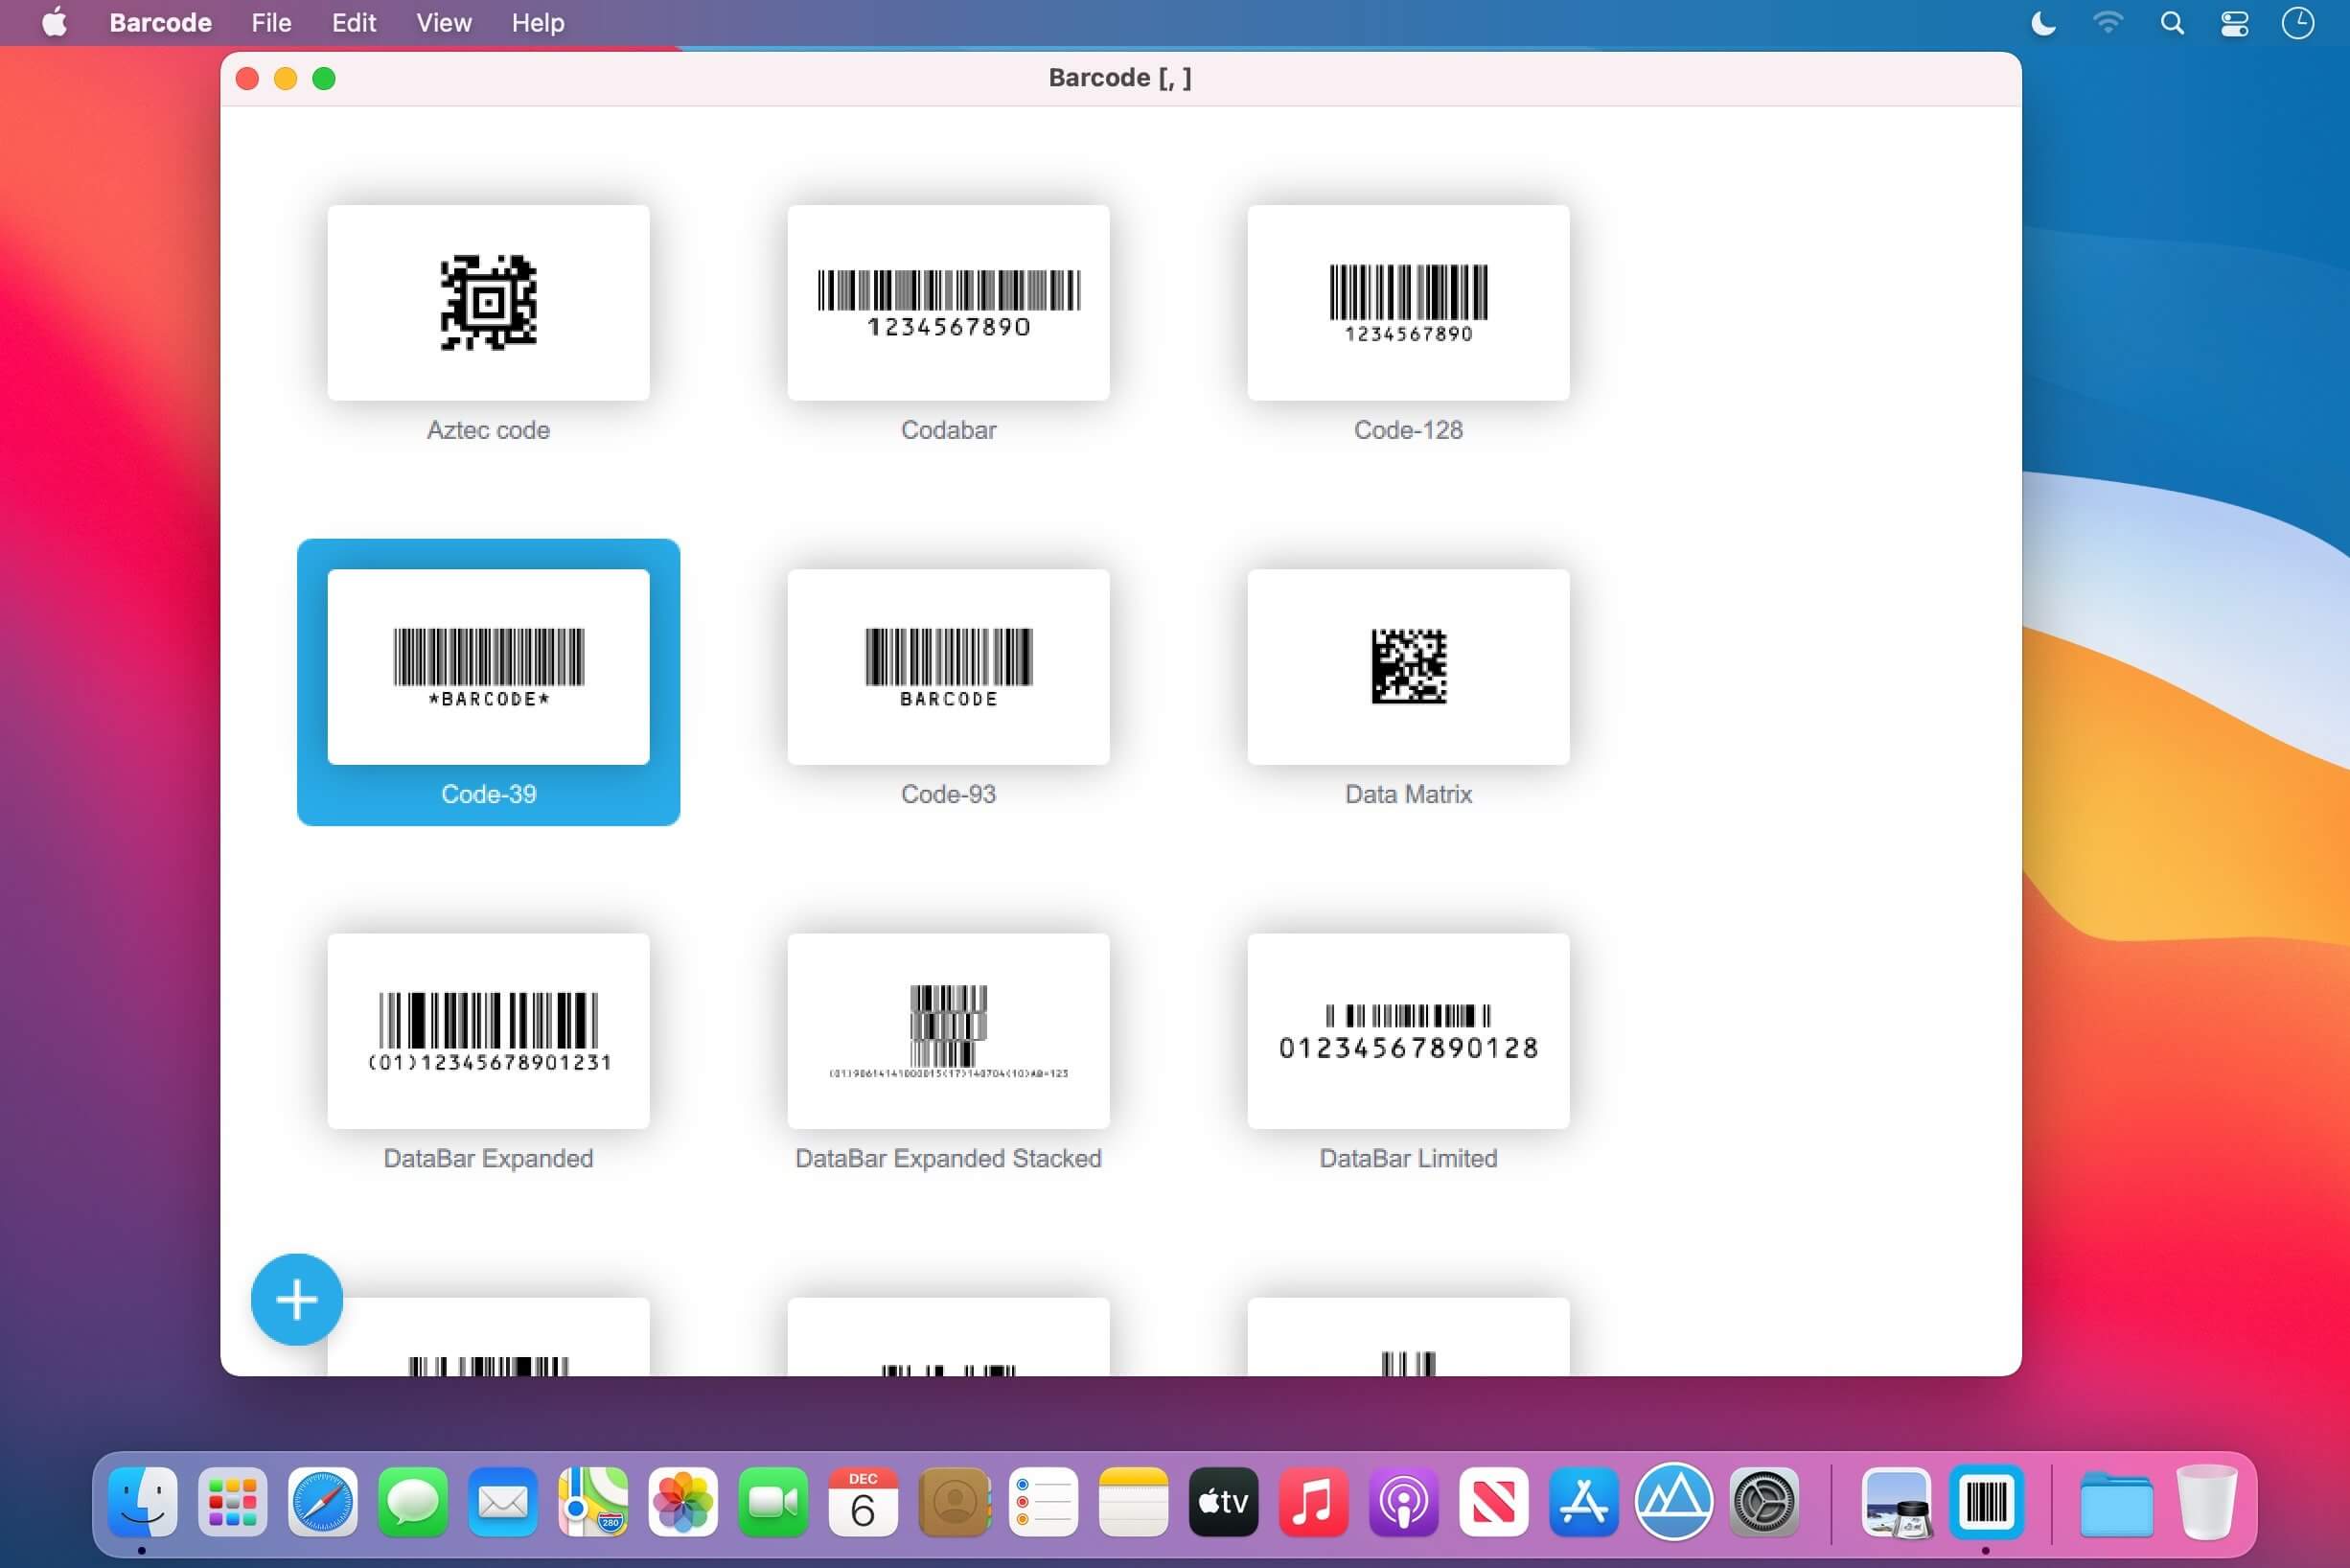The image size is (2350, 1568).
Task: Open the View menu
Action: tap(443, 22)
